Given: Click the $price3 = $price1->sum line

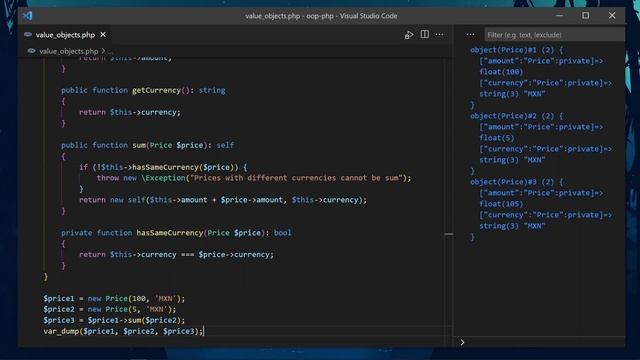Looking at the screenshot, I should point(114,320).
